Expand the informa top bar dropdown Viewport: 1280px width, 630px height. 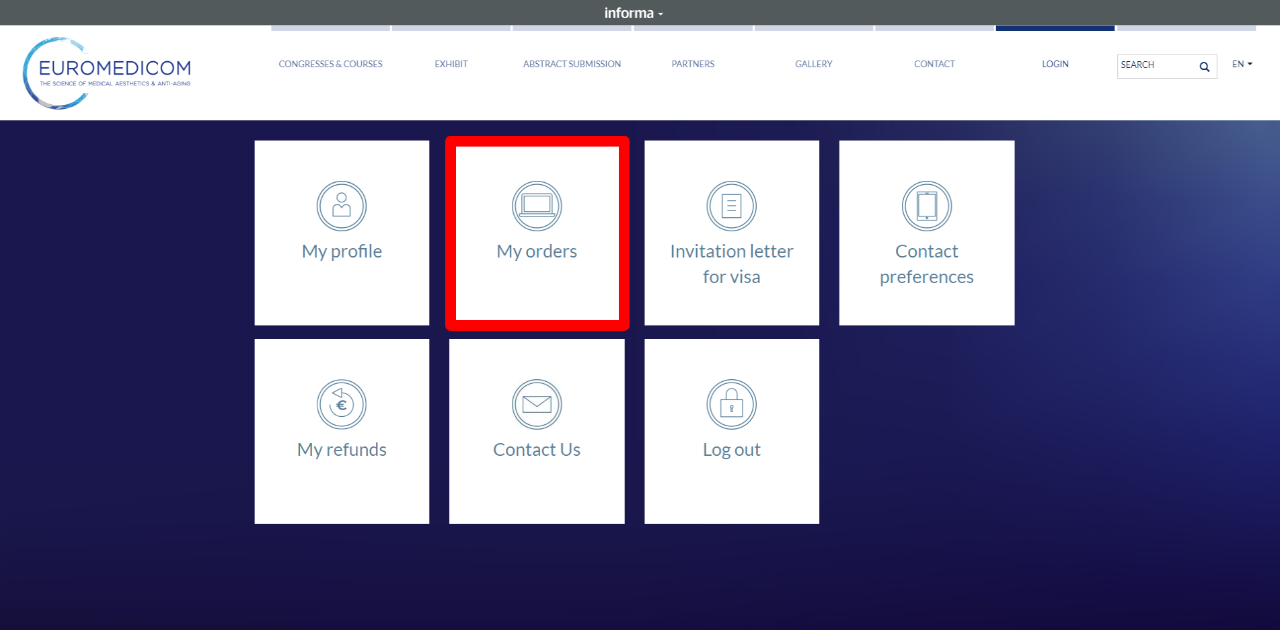633,13
